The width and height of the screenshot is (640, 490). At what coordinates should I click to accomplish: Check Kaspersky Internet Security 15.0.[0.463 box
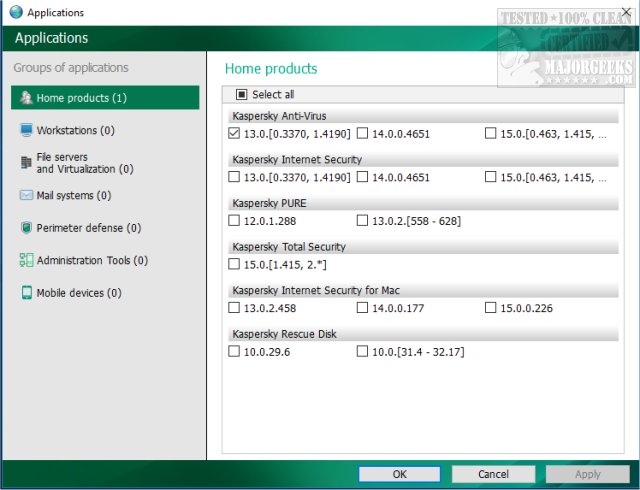[490, 177]
